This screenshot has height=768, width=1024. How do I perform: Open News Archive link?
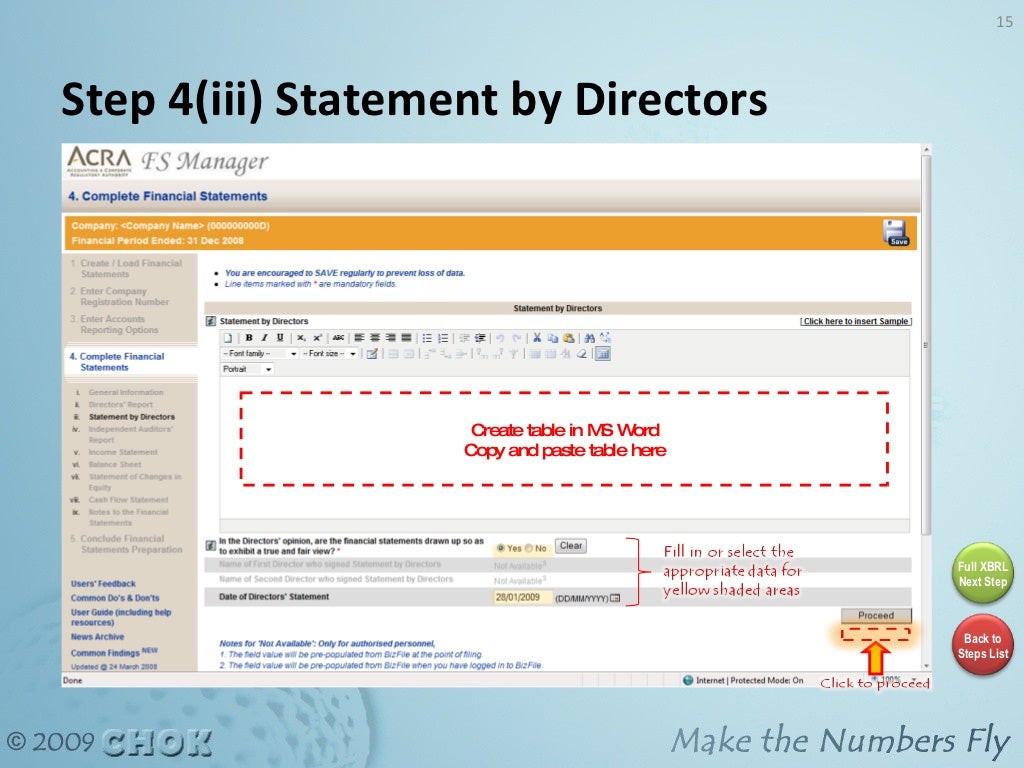click(97, 637)
